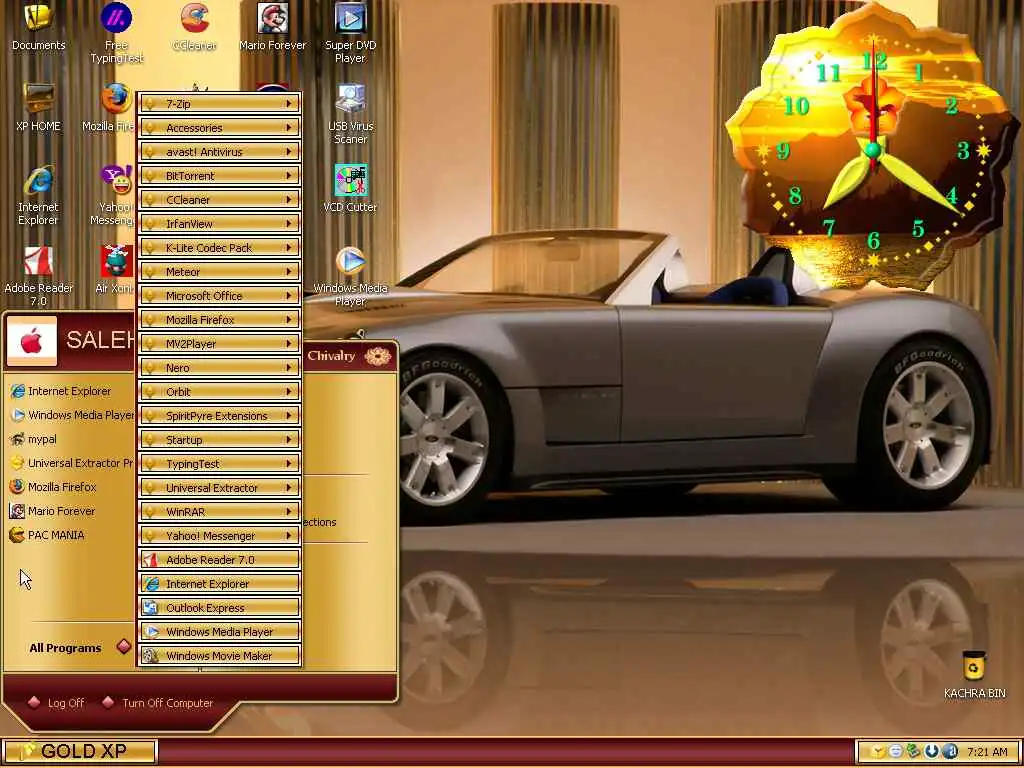Open USB Virus Scaner desktop icon

point(351,114)
